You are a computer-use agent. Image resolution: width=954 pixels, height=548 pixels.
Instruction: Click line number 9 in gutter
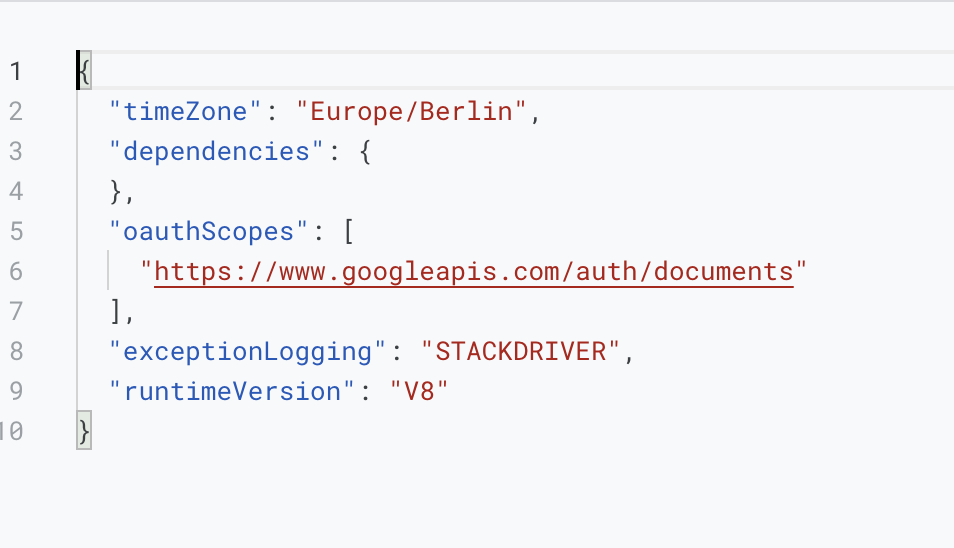(x=16, y=391)
